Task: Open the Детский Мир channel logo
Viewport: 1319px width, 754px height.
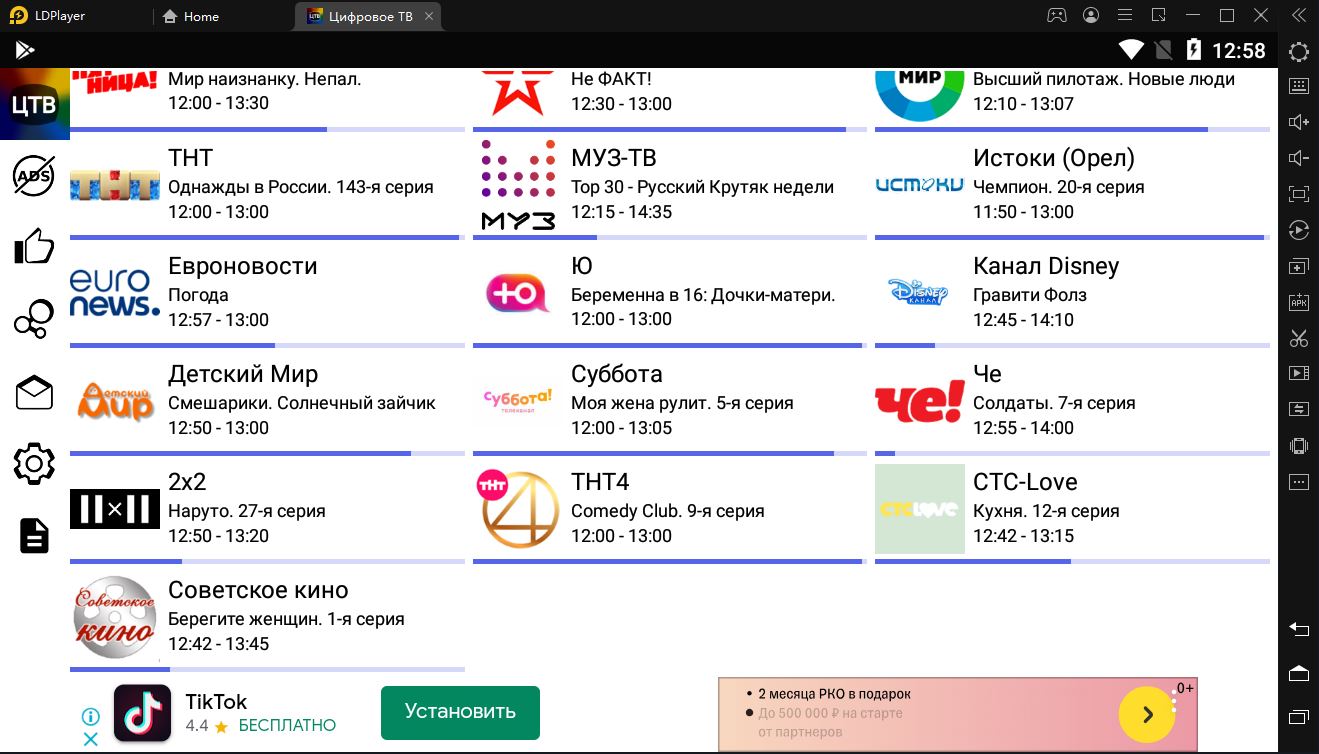Action: click(115, 401)
